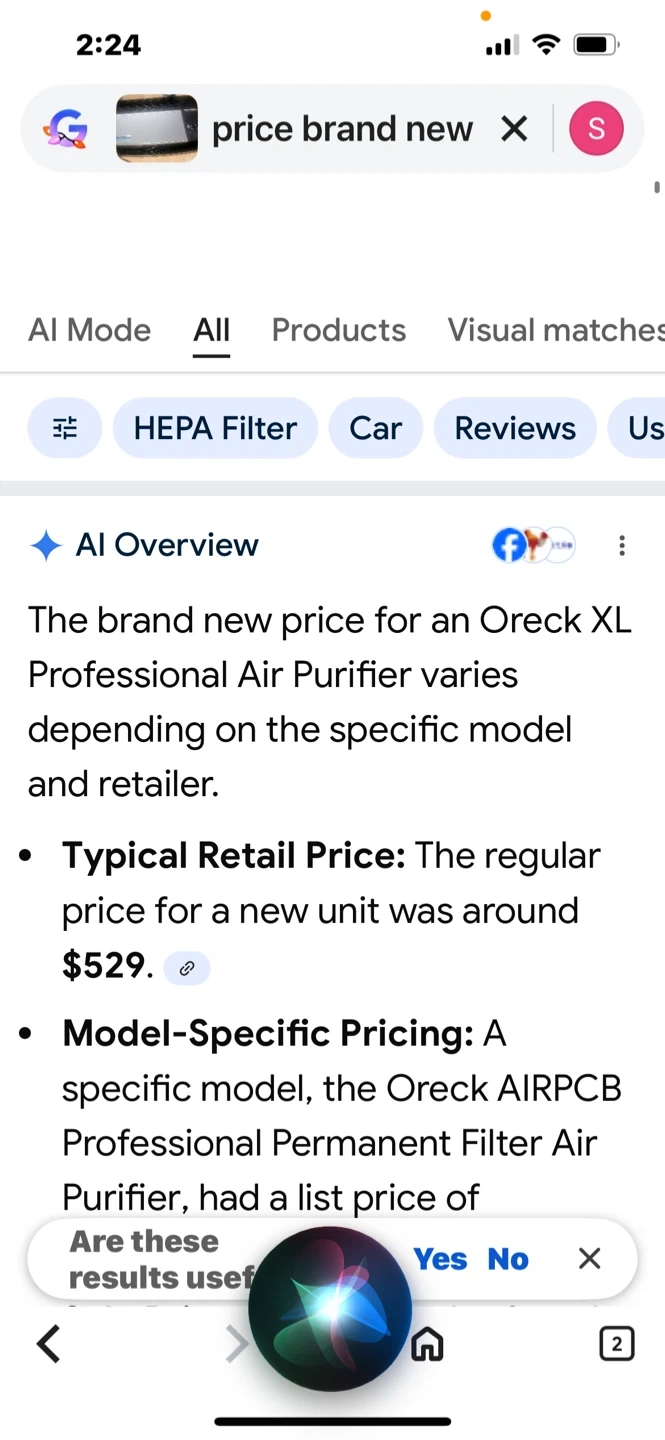Image resolution: width=665 pixels, height=1440 pixels.
Task: Open the S account profile avatar
Action: coord(596,129)
